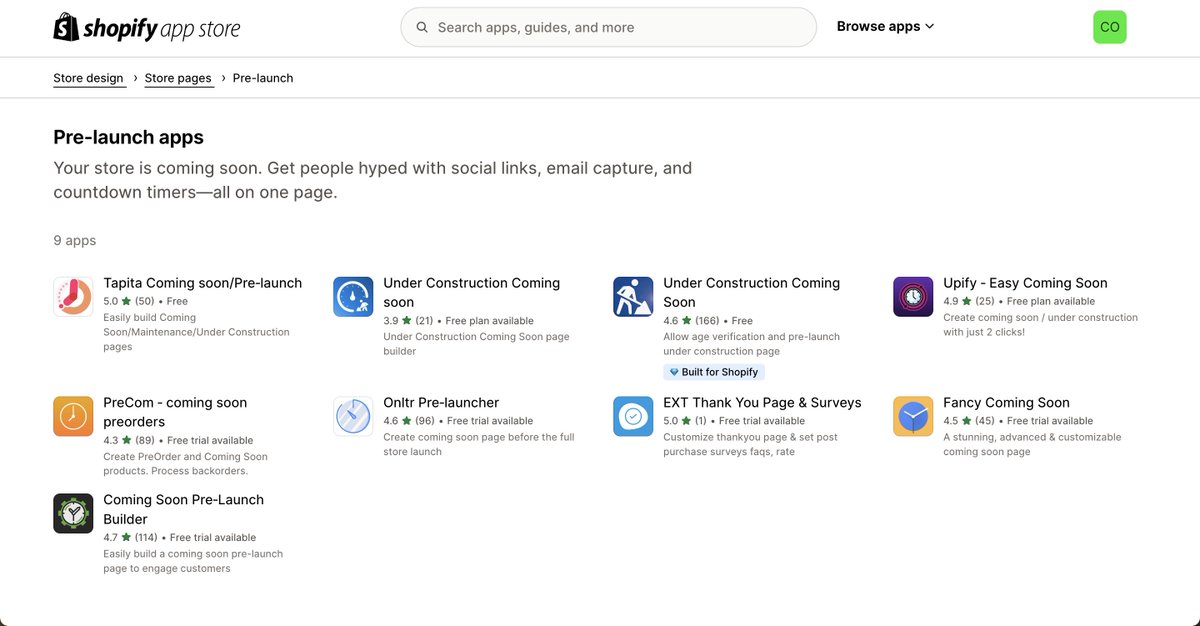Screen dimensions: 1200x626
Task: Click Upify's 4.9 (25) rating line
Action: pyautogui.click(x=1019, y=301)
